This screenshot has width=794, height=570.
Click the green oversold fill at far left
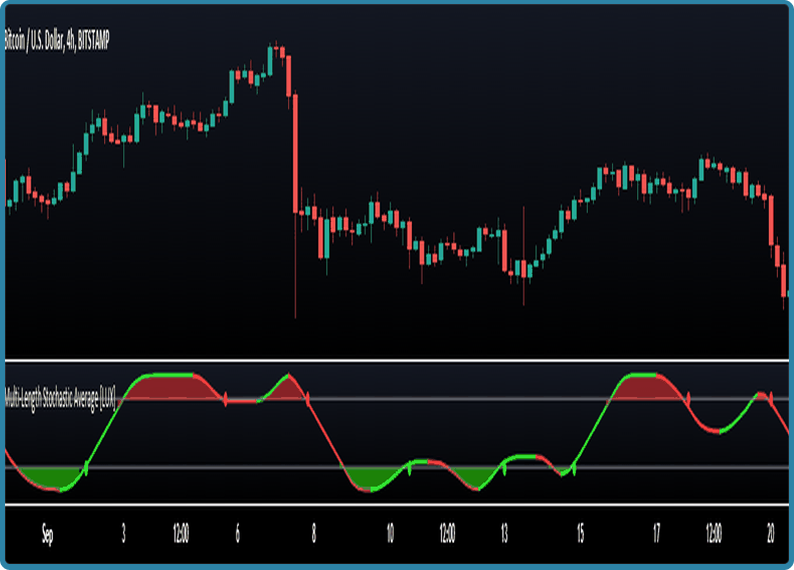pyautogui.click(x=45, y=477)
